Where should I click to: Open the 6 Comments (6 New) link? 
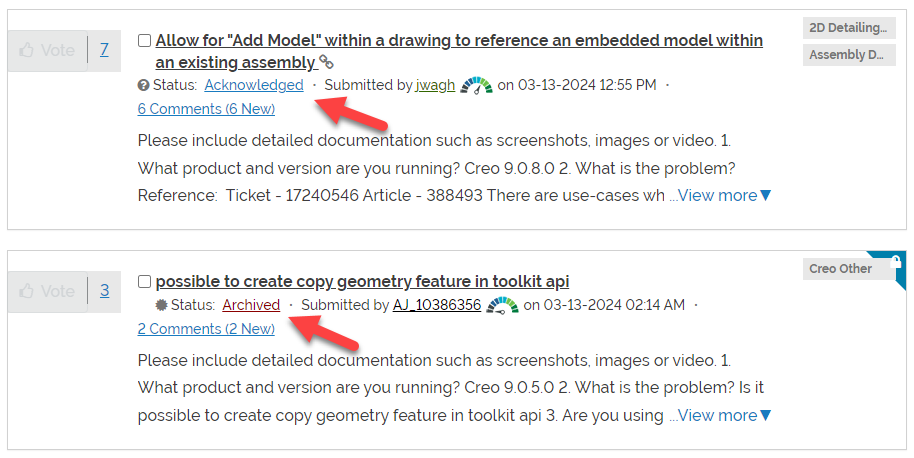pyautogui.click(x=206, y=109)
